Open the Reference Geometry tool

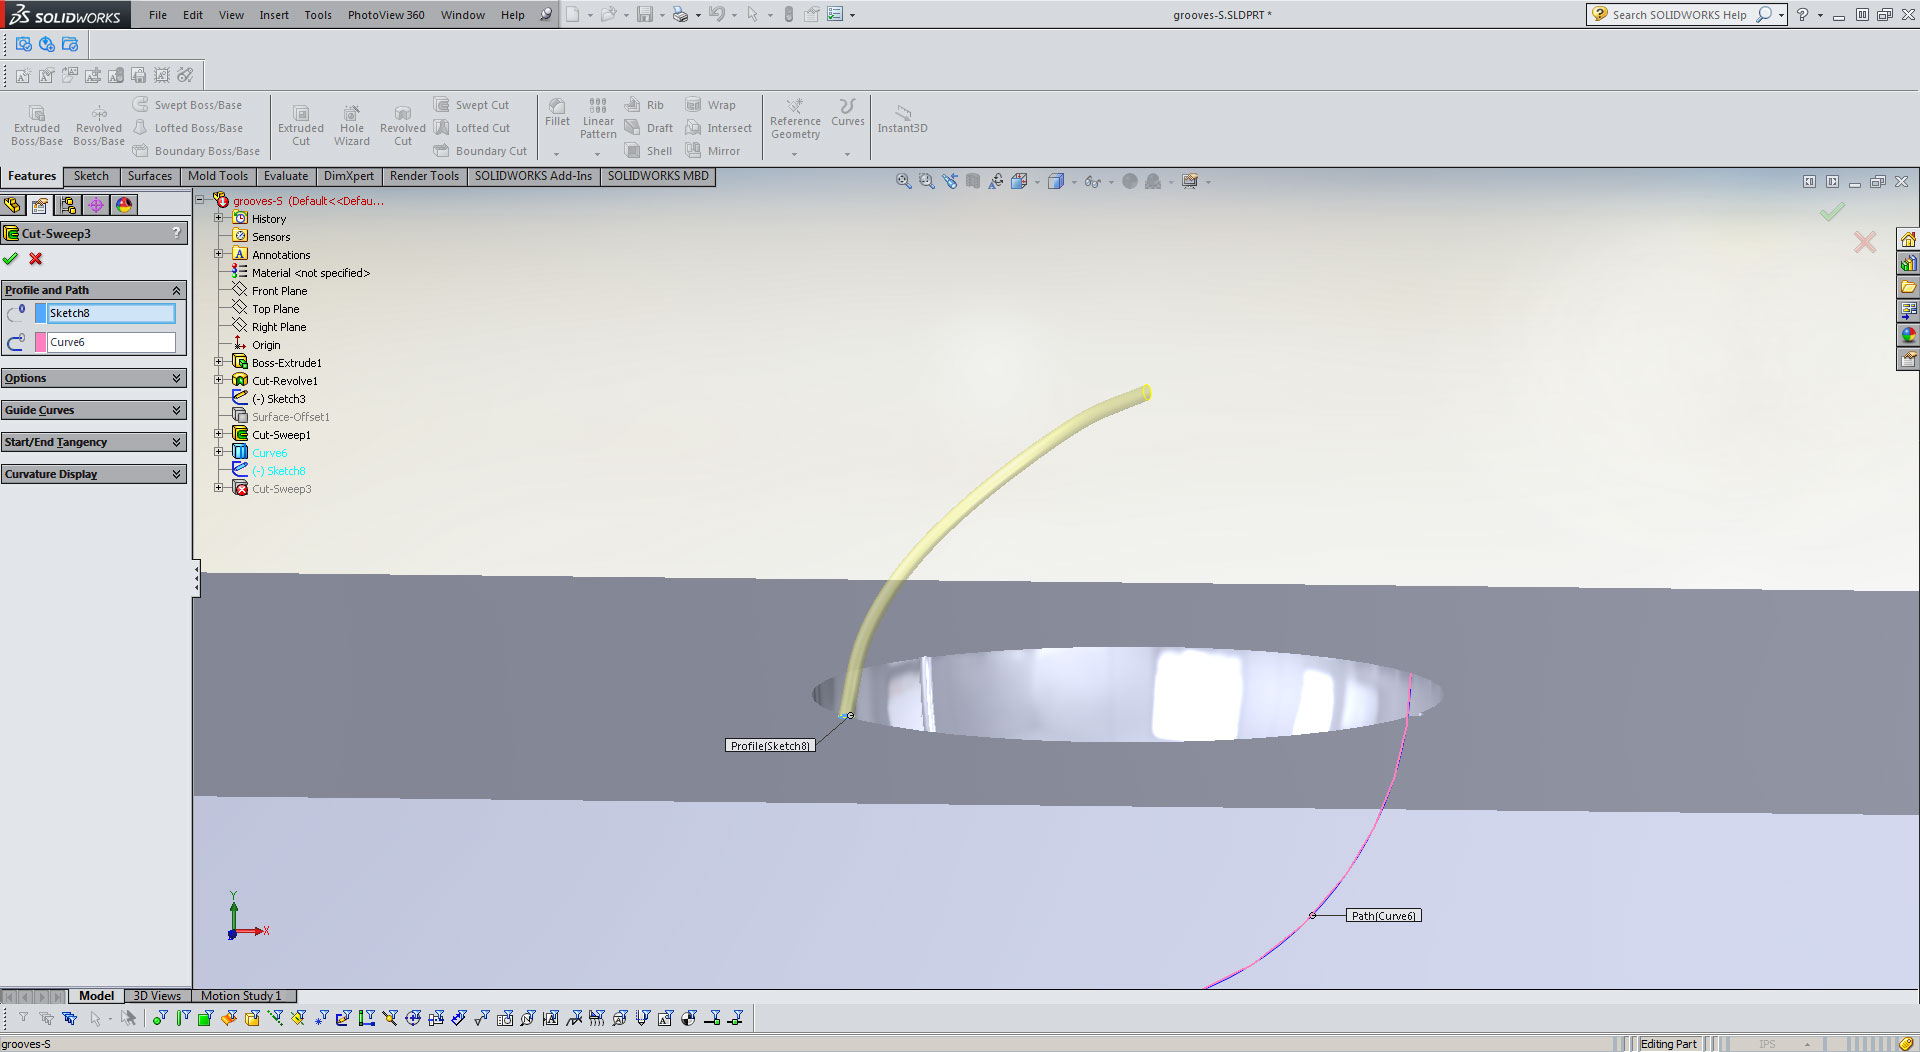(795, 118)
